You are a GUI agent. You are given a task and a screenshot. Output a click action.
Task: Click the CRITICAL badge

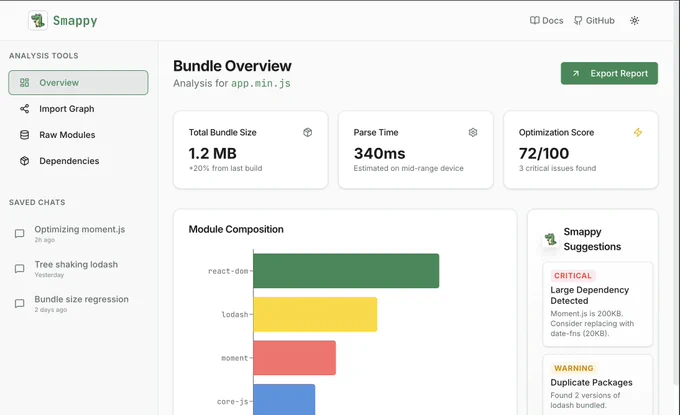click(573, 276)
